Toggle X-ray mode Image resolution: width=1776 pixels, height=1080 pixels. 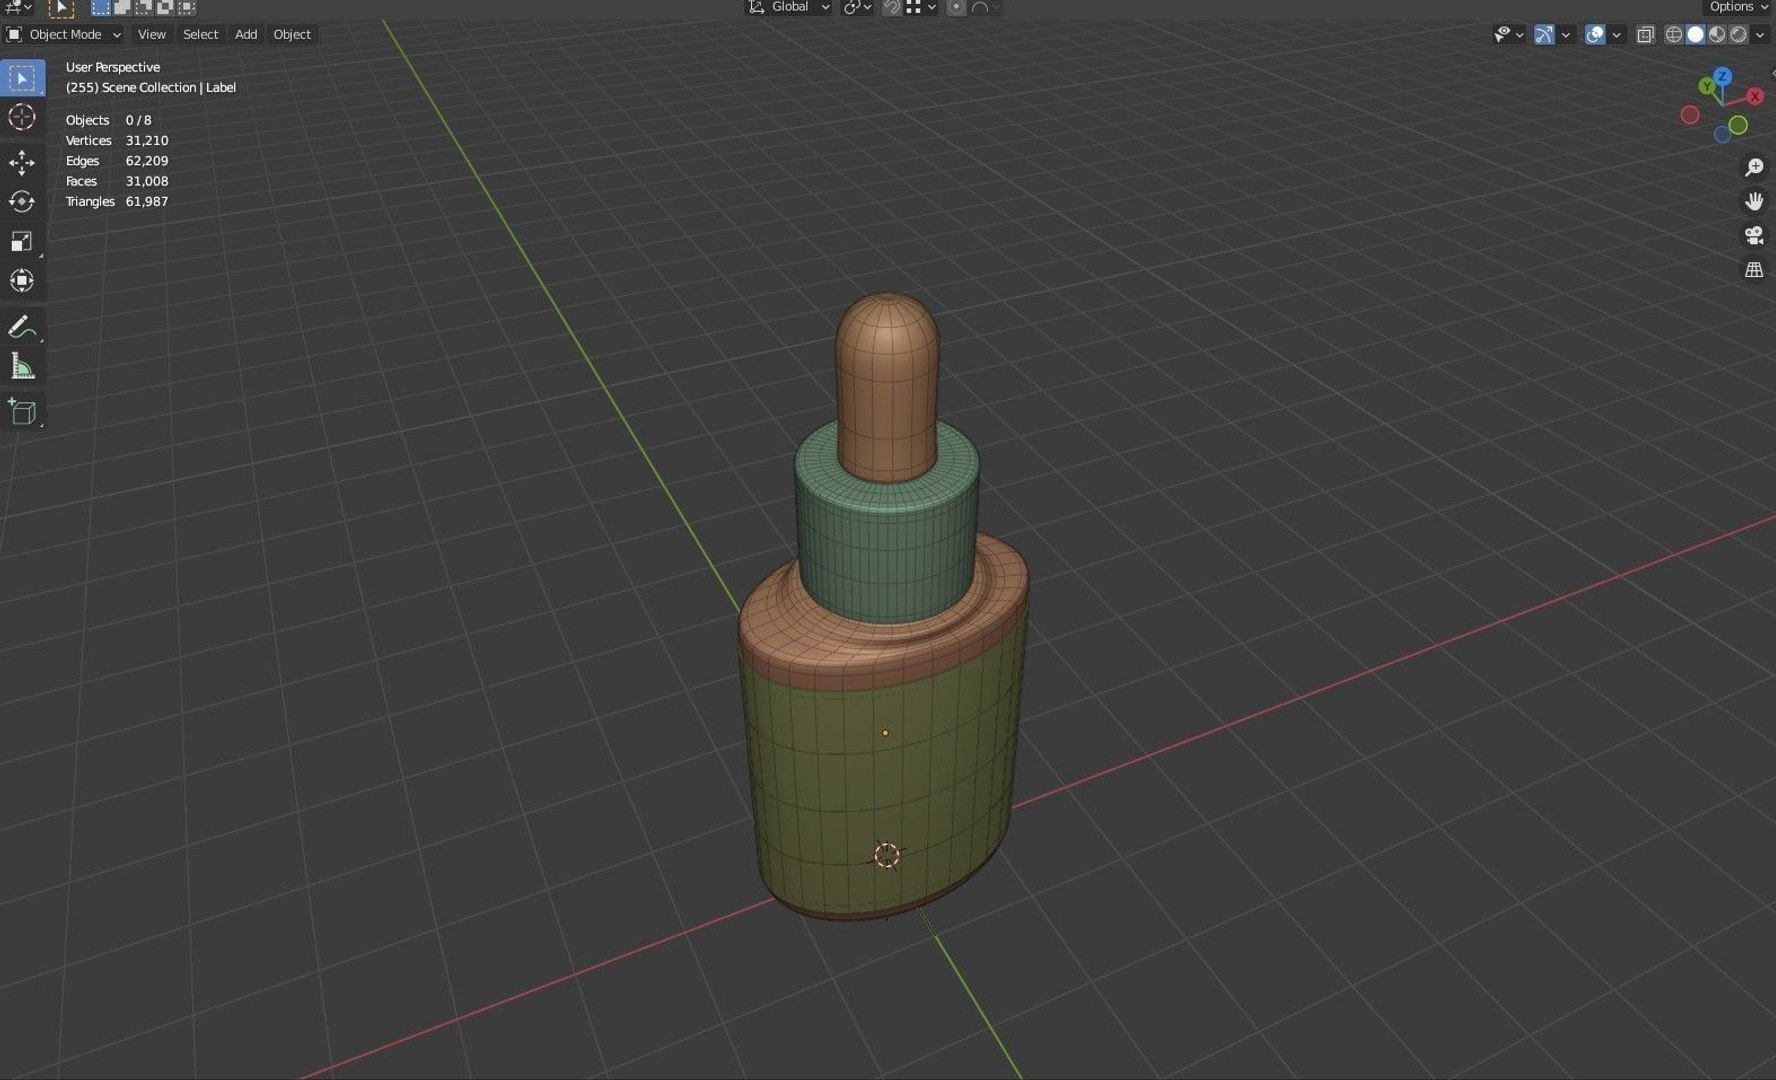point(1645,35)
